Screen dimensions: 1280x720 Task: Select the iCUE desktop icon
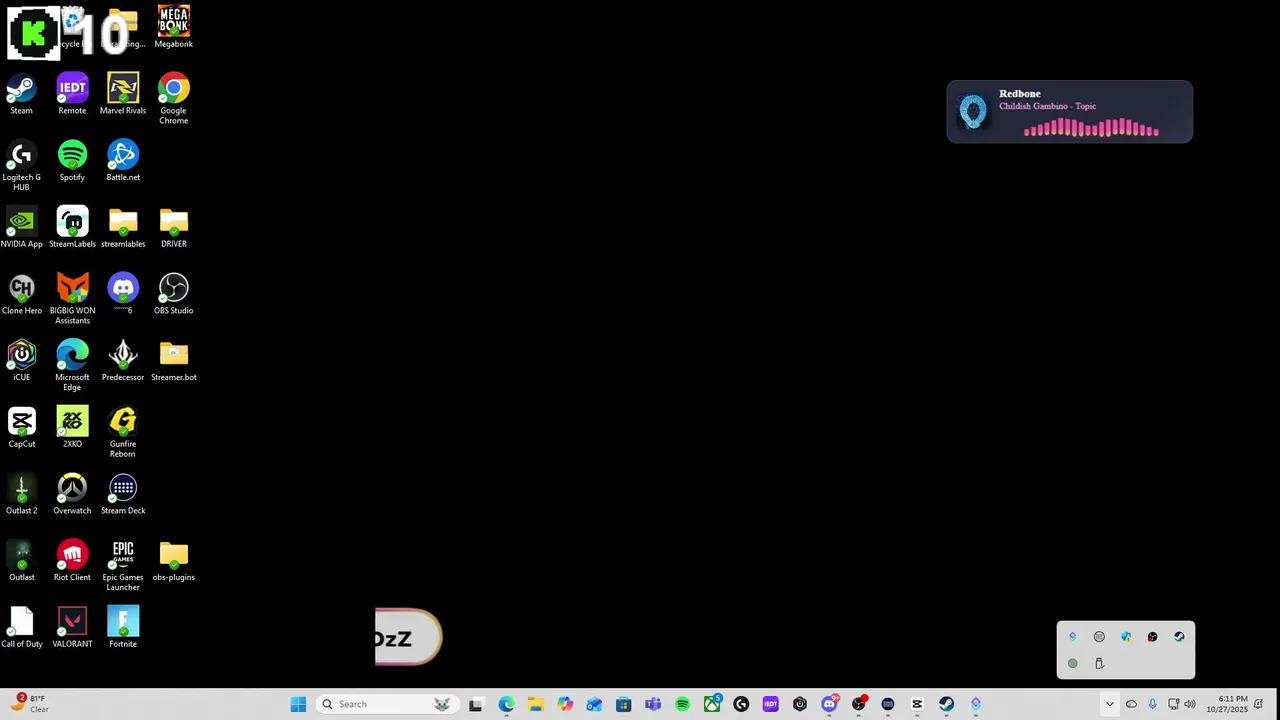pyautogui.click(x=21, y=360)
